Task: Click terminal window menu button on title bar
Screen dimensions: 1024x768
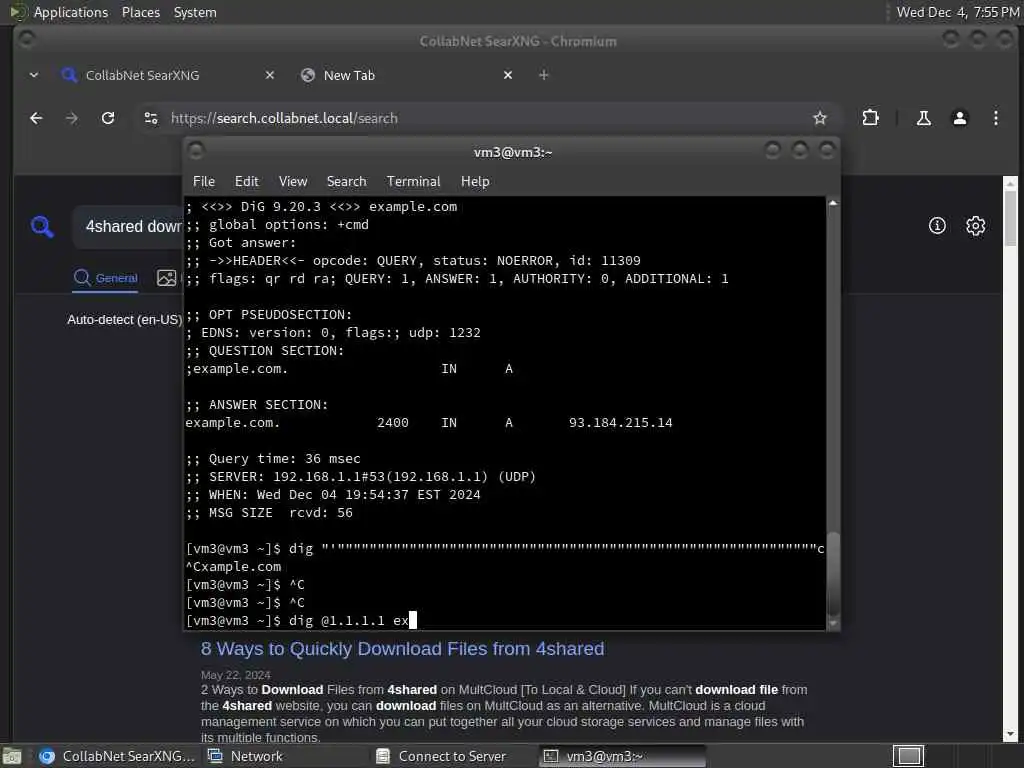Action: point(196,151)
